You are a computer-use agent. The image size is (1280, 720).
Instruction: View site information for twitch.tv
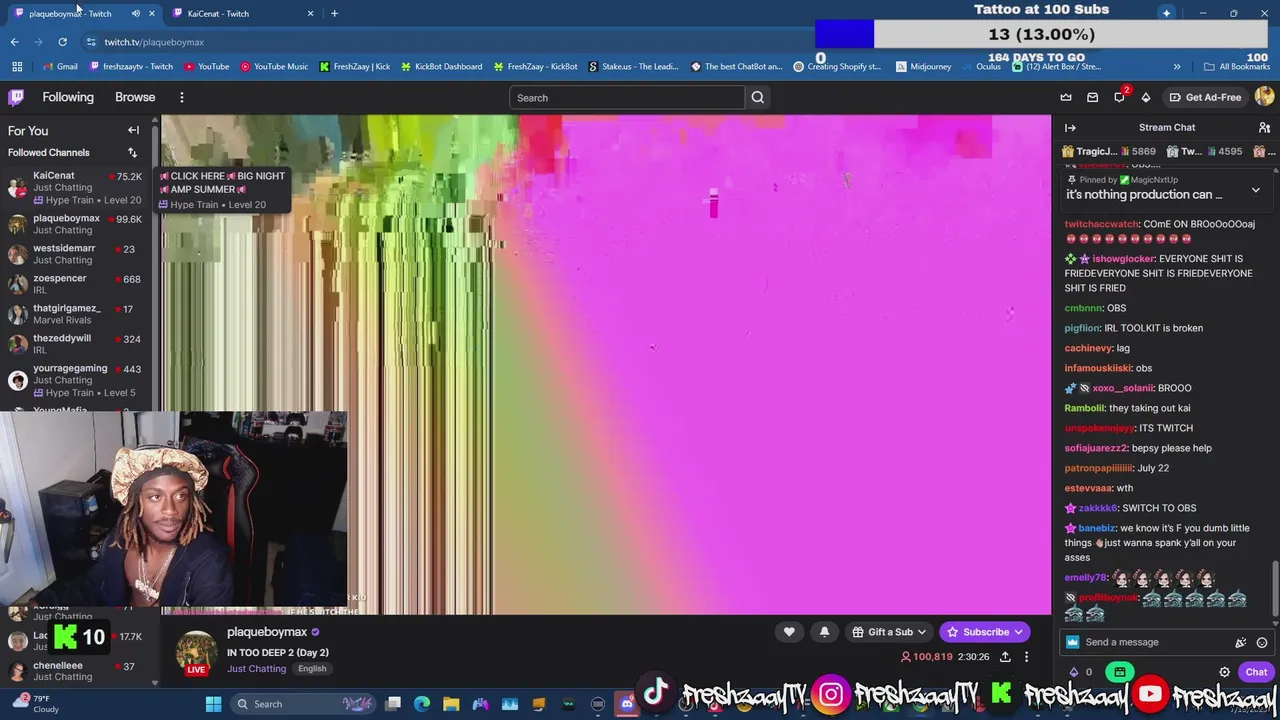91,42
